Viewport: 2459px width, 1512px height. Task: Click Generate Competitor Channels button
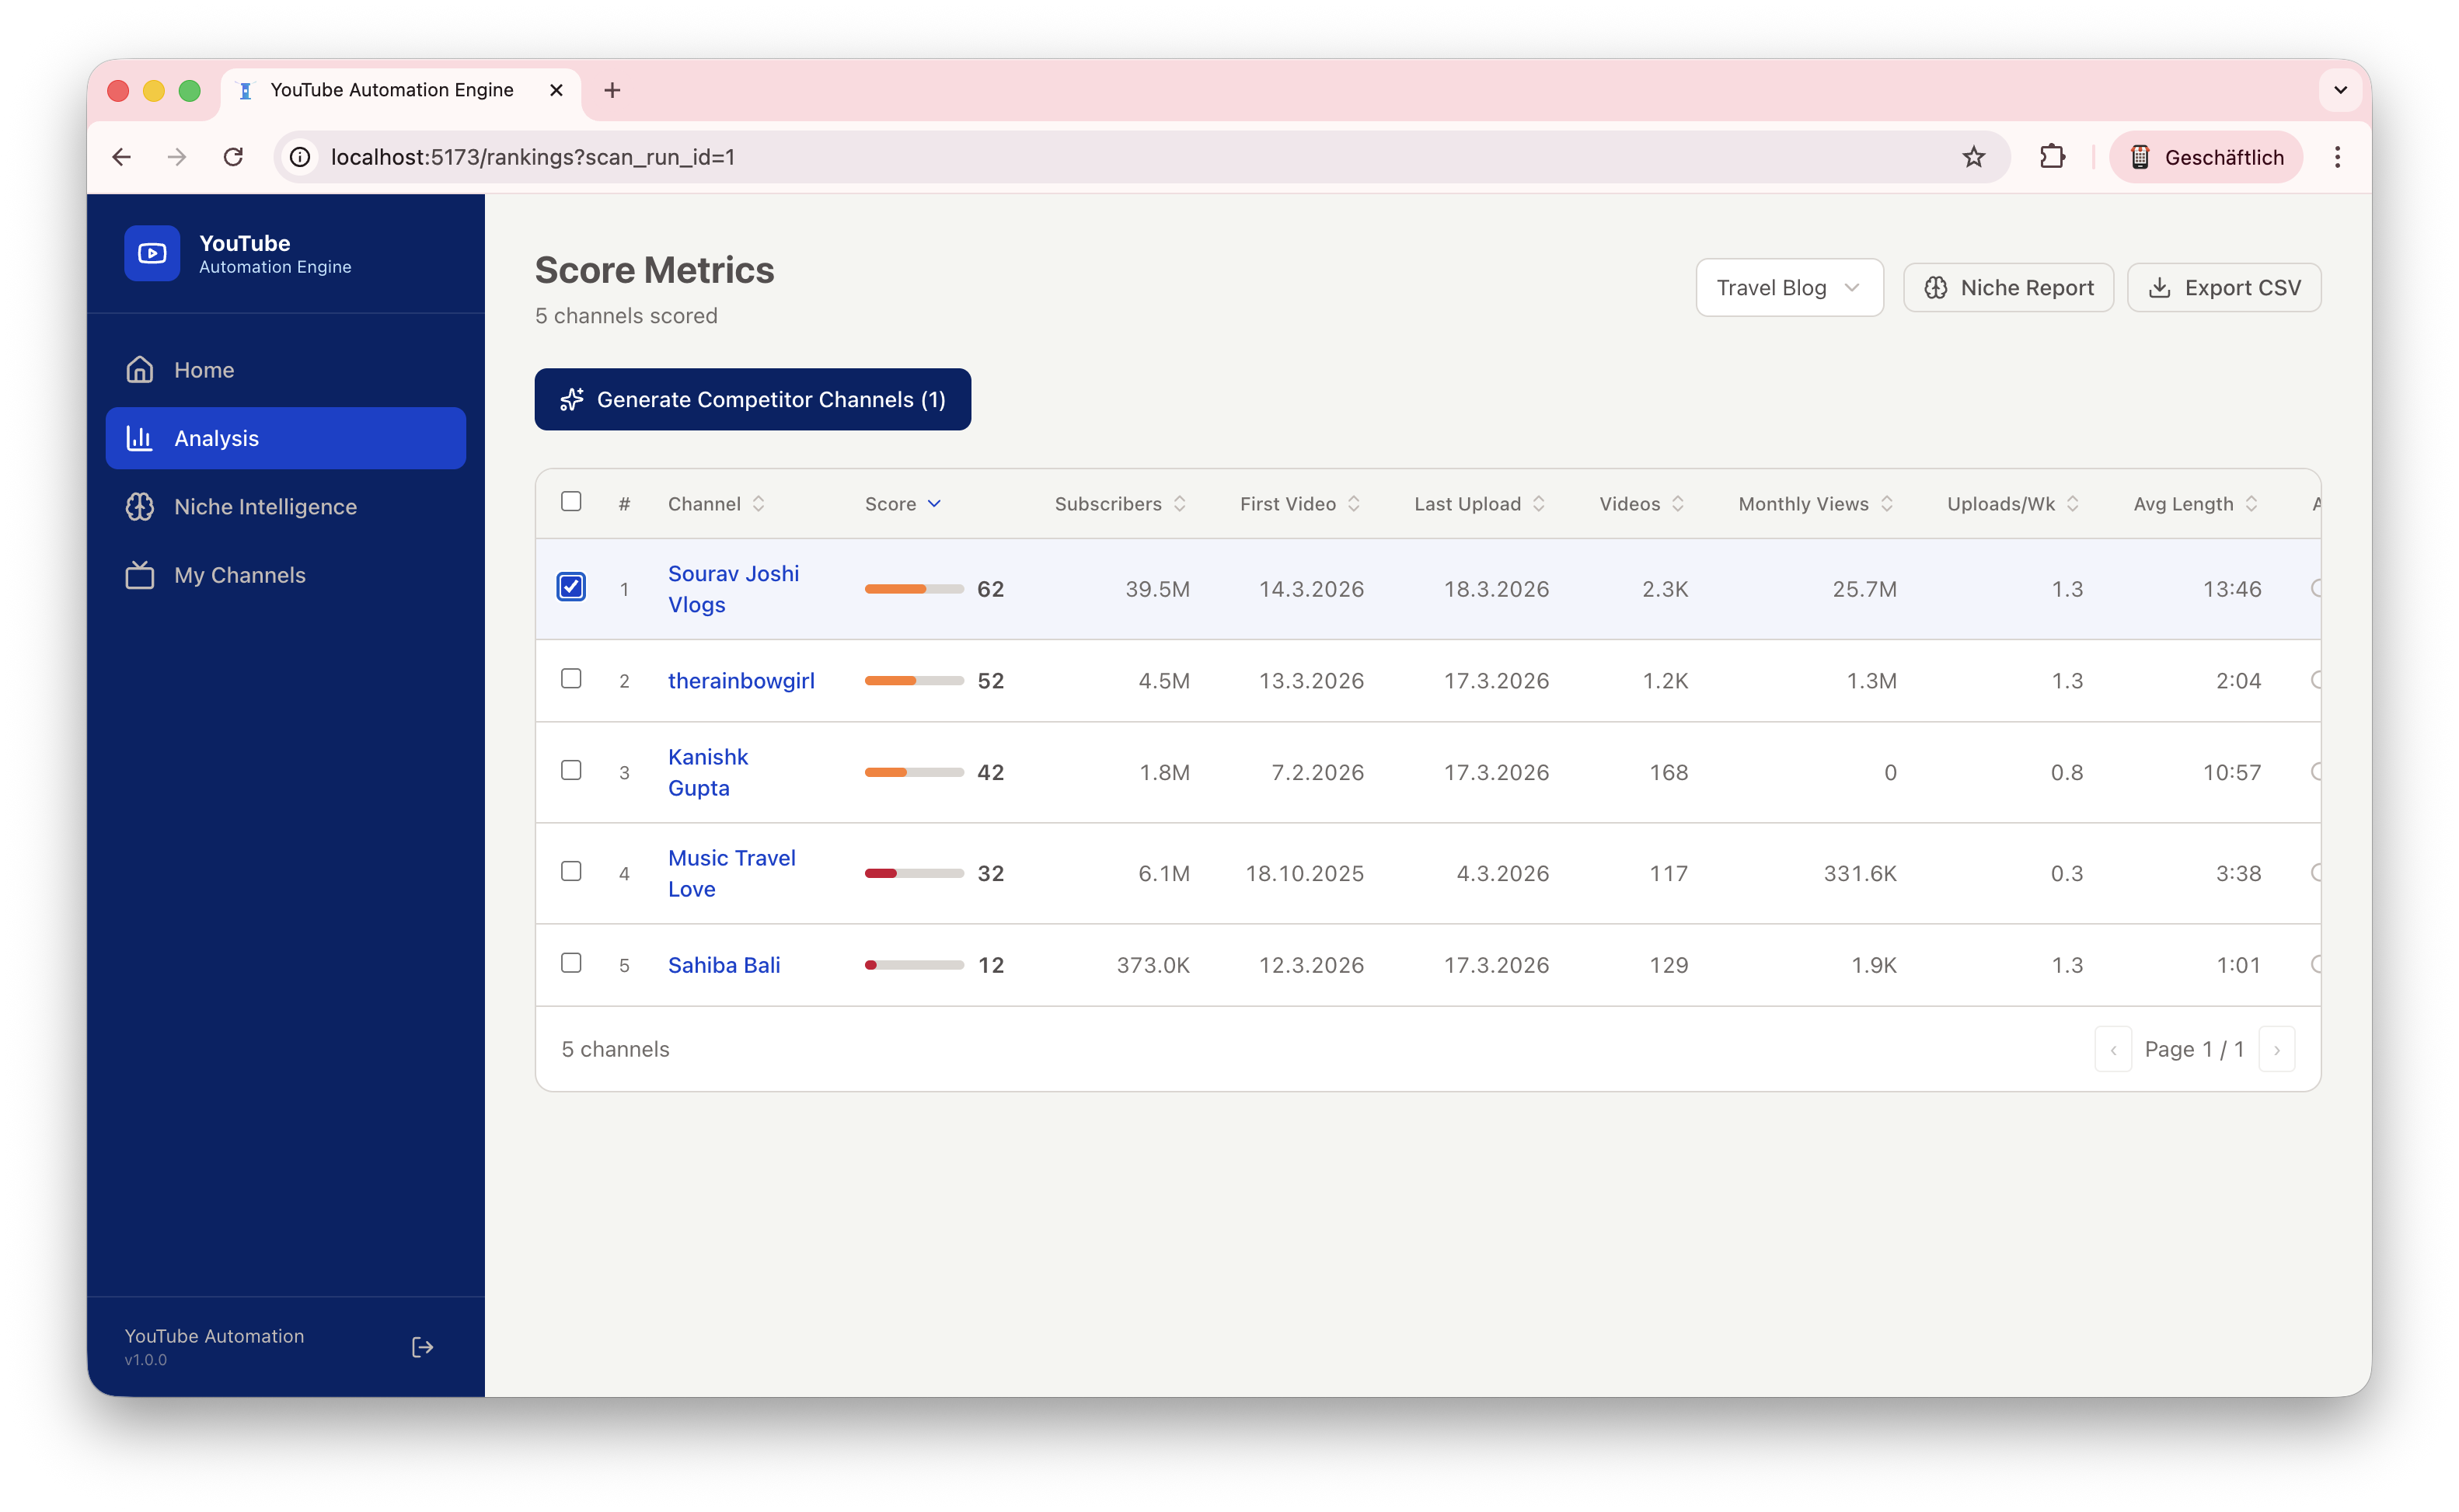[752, 400]
